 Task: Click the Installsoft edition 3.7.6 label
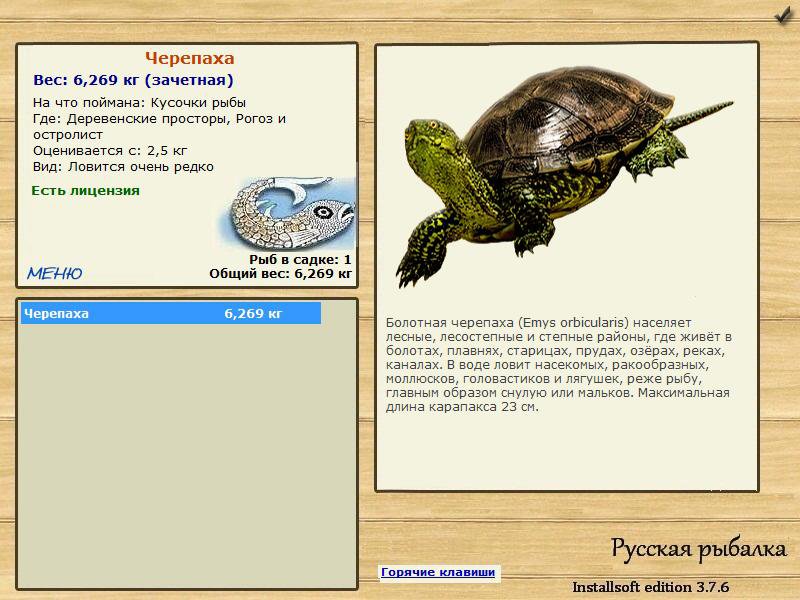[x=651, y=587]
